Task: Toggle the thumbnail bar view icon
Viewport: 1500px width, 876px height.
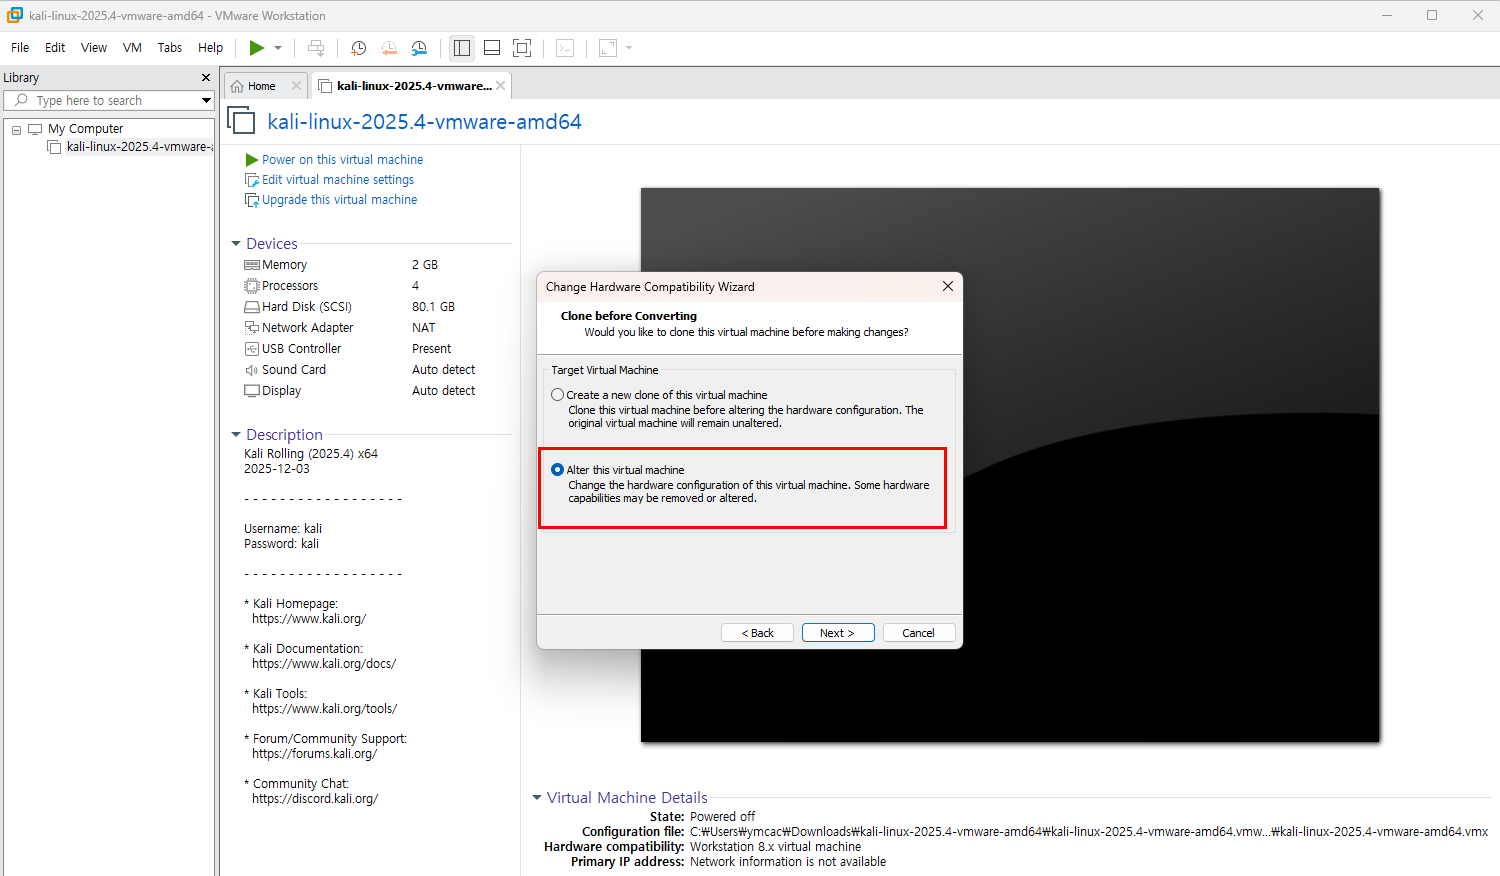Action: point(492,48)
